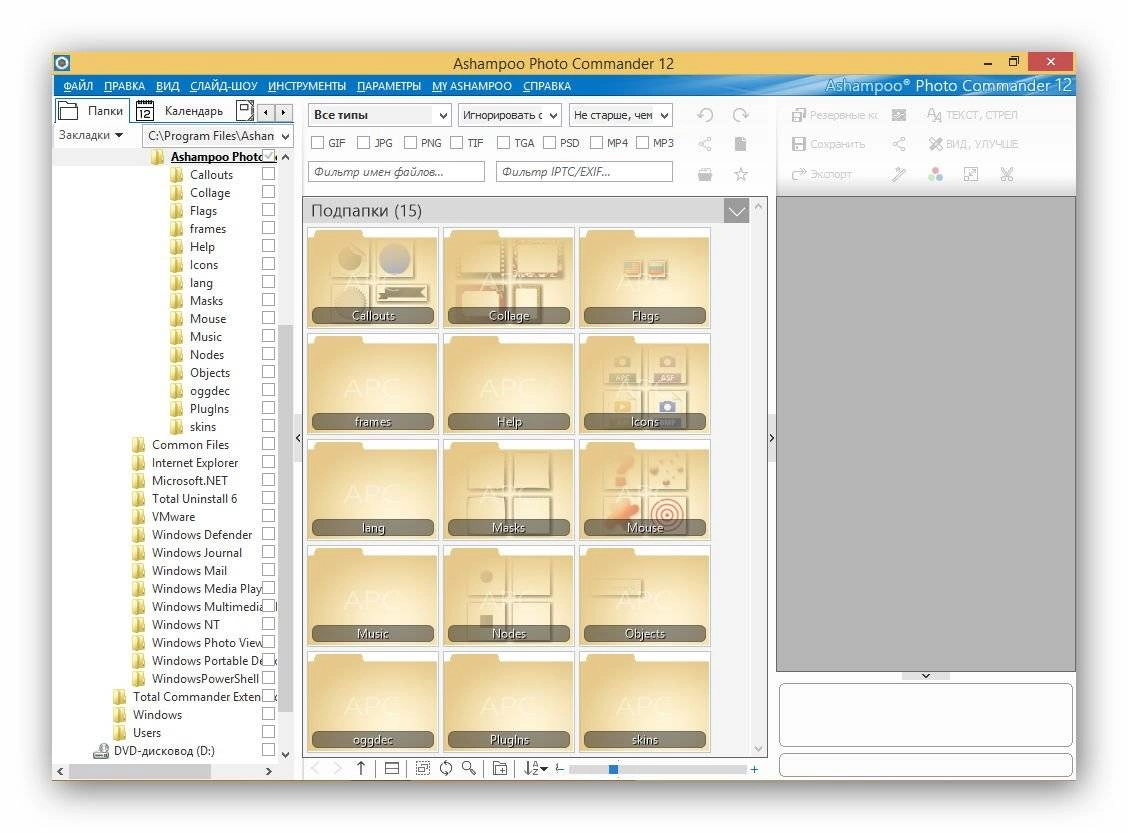Click the share icon beside file type checkboxes
This screenshot has width=1128, height=833.
click(705, 144)
